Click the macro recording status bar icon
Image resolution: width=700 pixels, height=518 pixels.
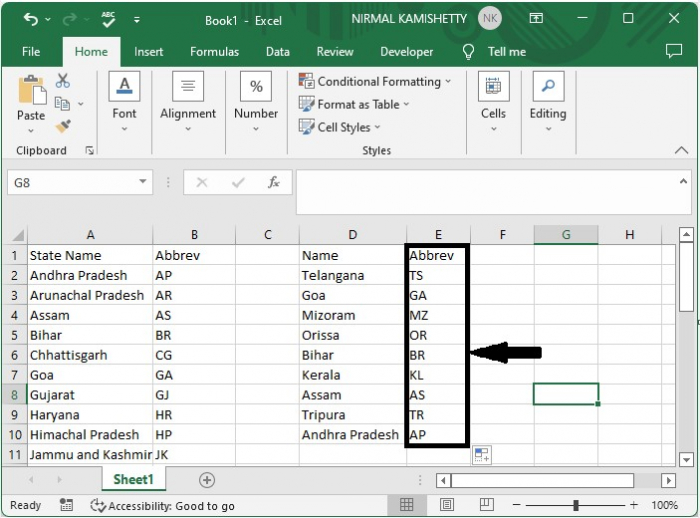(x=66, y=505)
